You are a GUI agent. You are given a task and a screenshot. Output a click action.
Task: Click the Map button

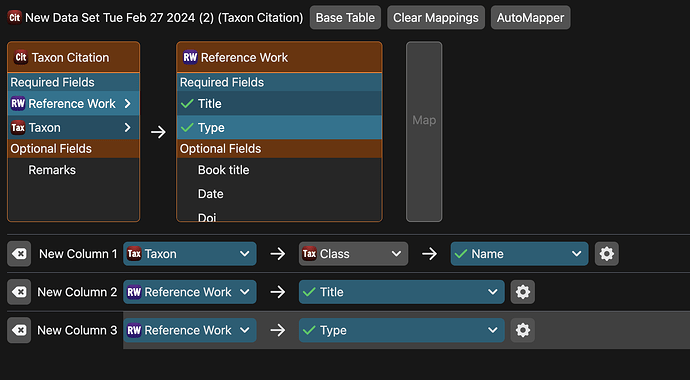424,132
